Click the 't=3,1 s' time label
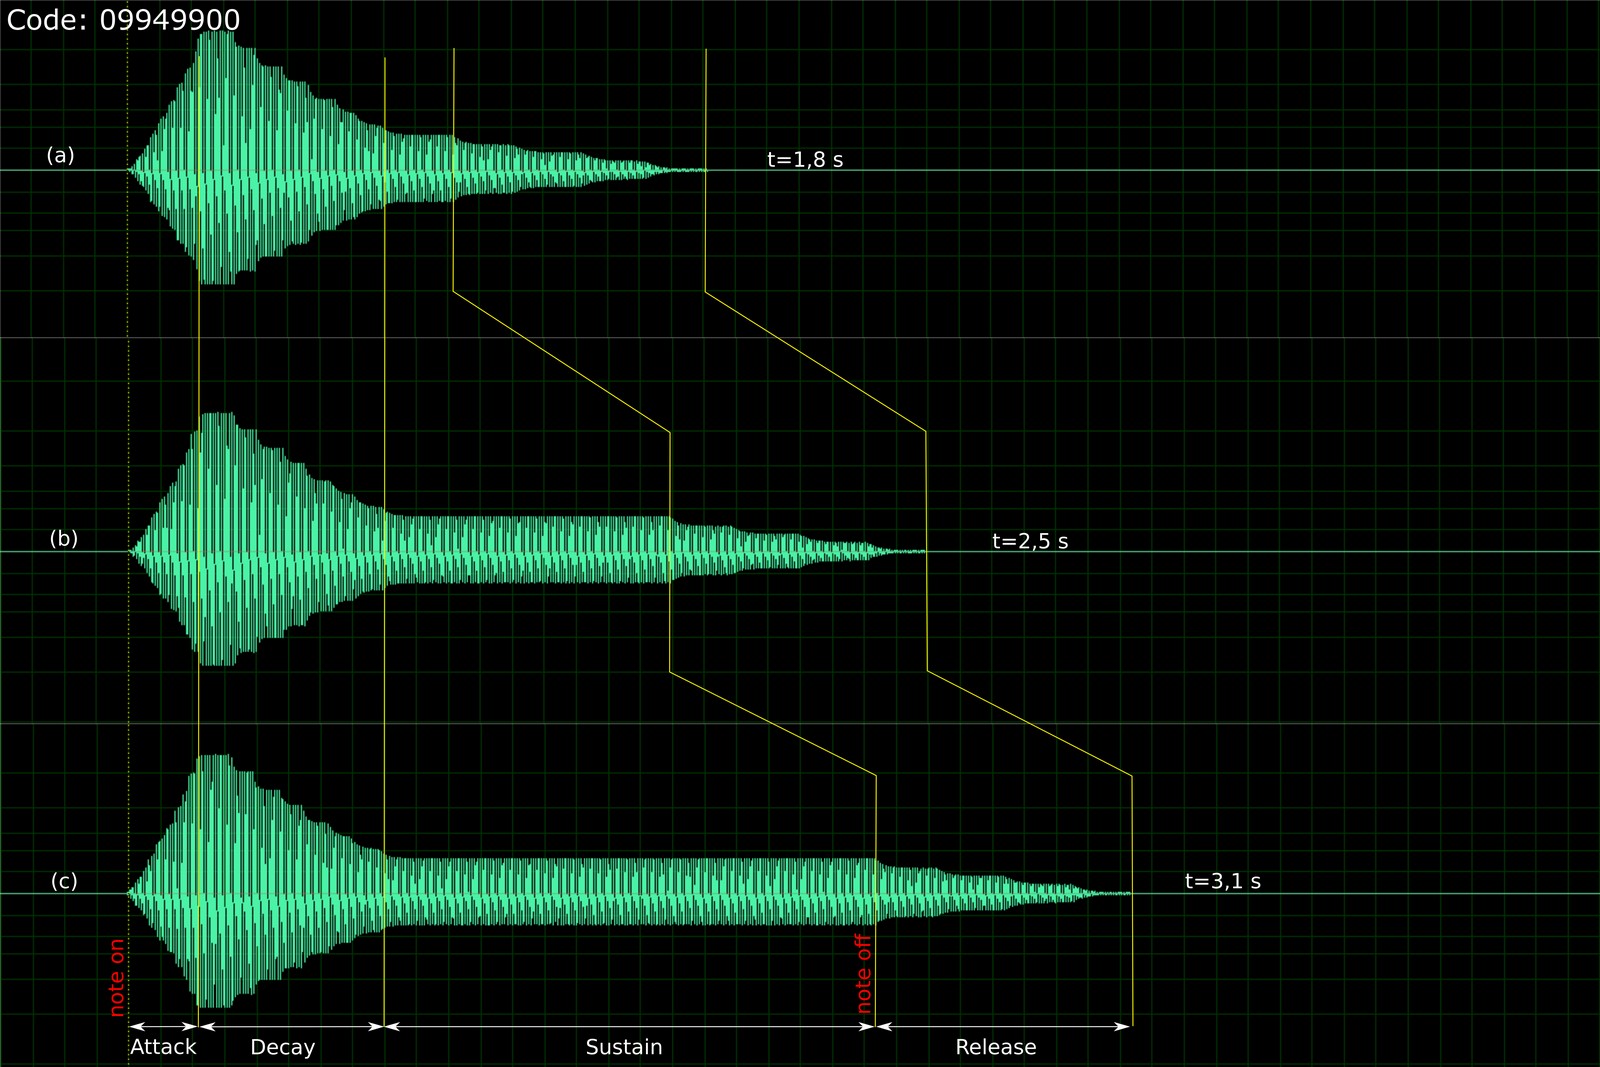 (1223, 881)
